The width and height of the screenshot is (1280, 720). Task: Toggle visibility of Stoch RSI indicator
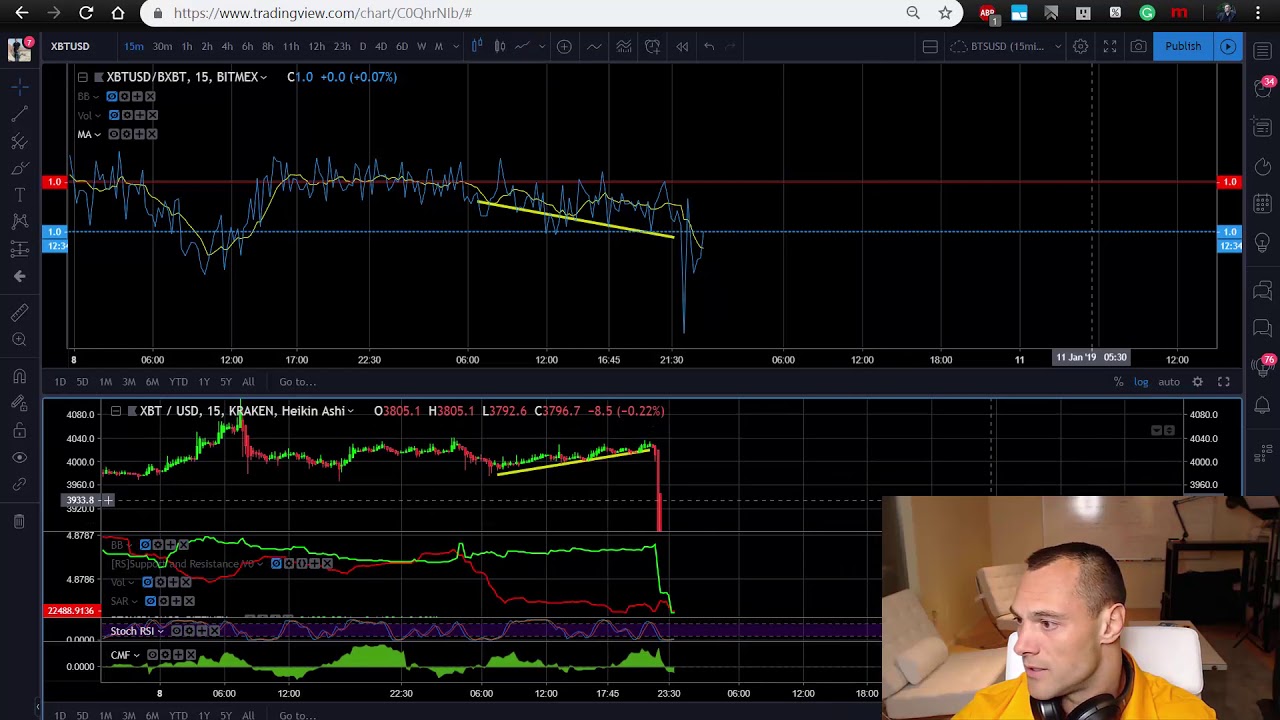(x=176, y=631)
